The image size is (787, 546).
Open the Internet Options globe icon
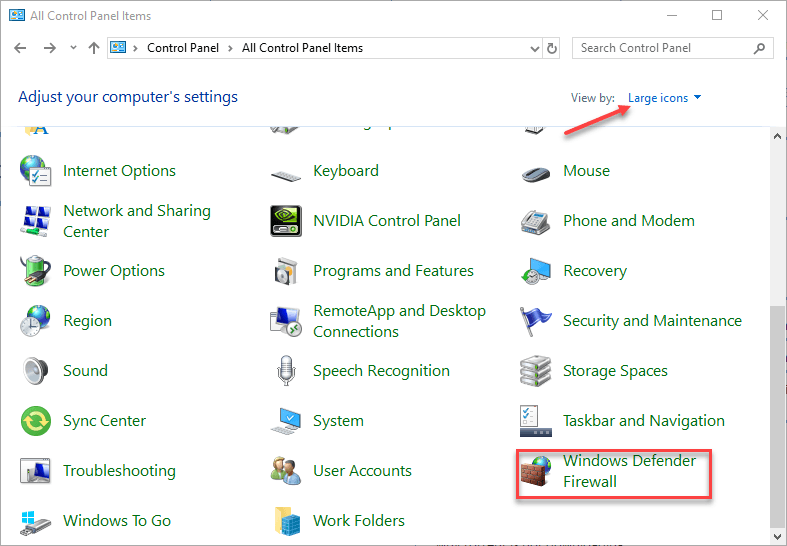tap(35, 171)
